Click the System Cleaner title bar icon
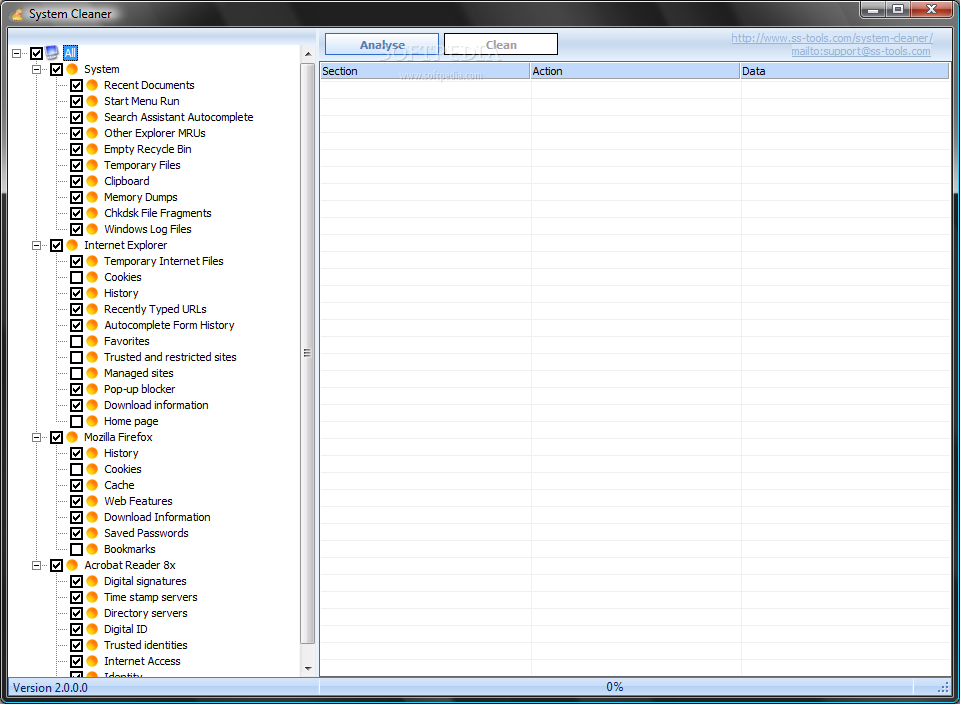This screenshot has height=704, width=960. click(18, 13)
